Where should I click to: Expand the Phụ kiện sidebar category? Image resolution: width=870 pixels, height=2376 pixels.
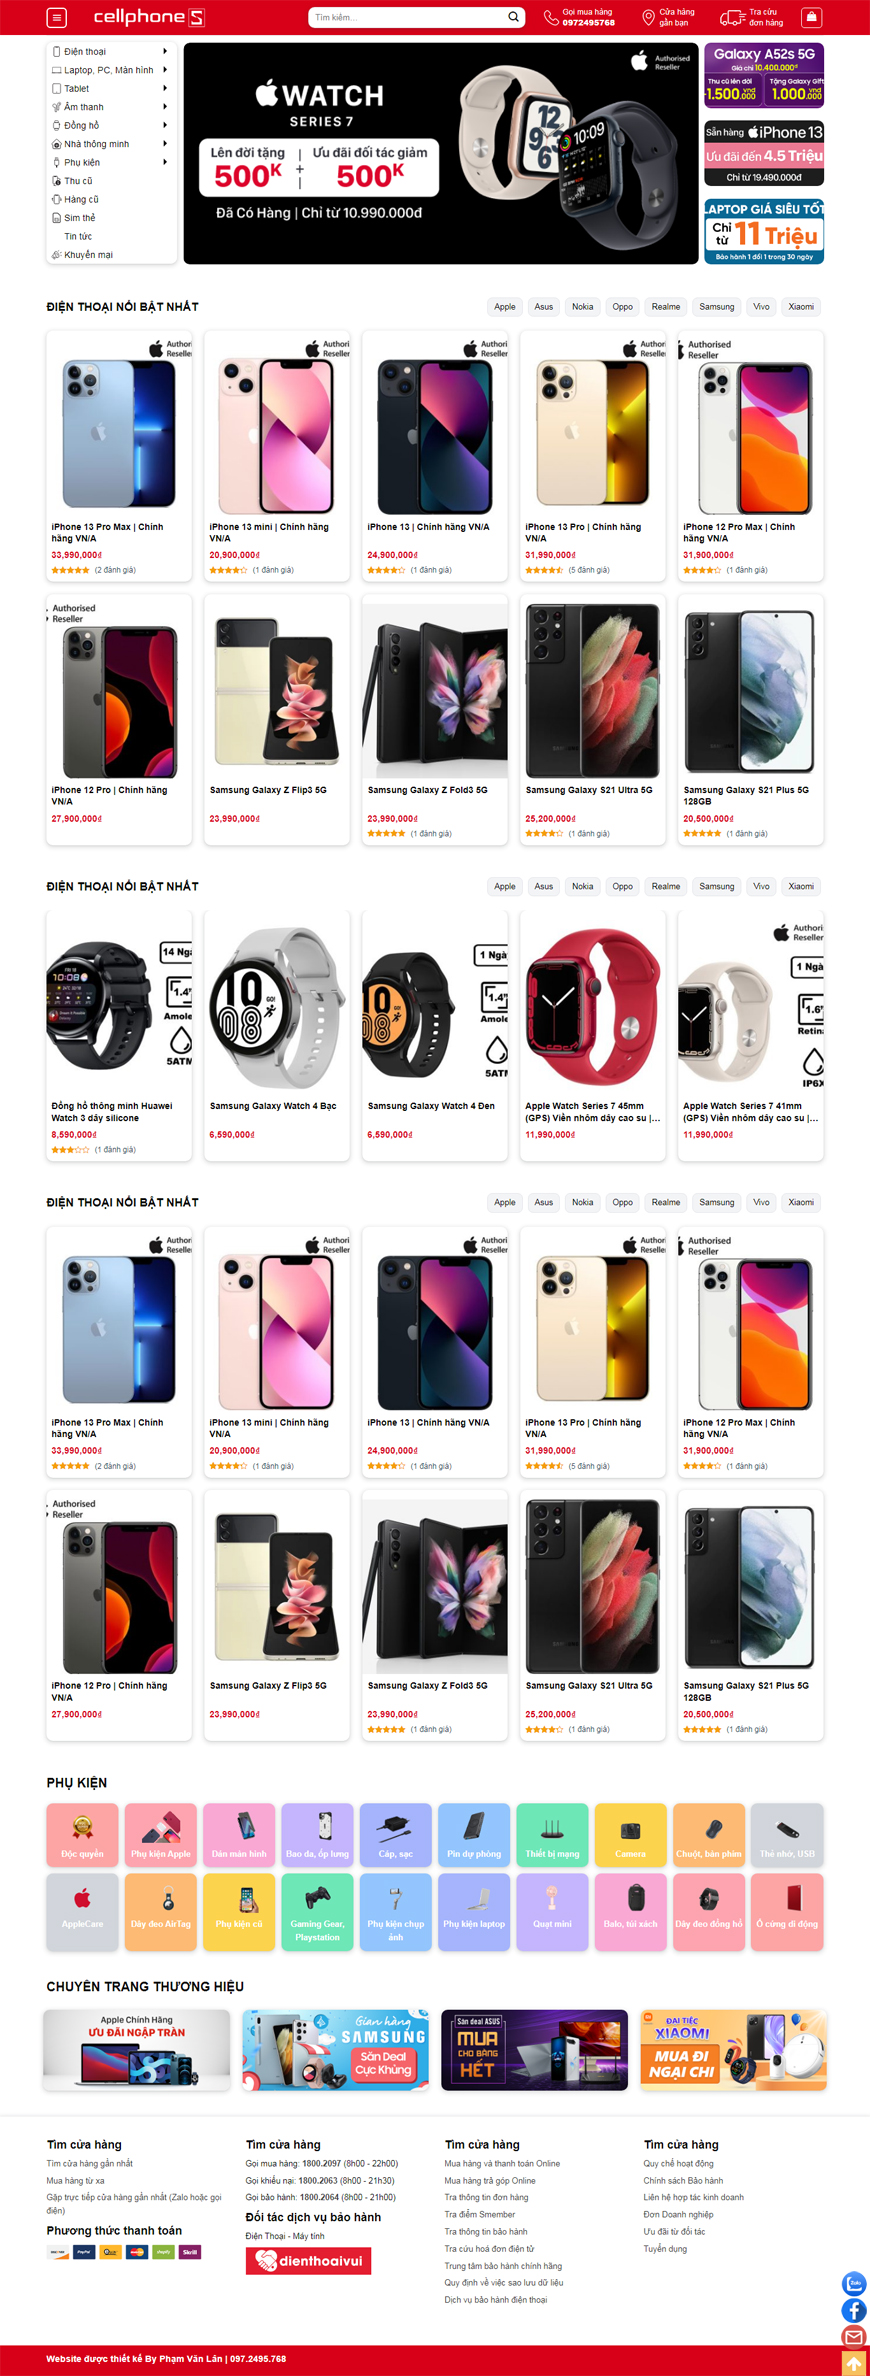tap(165, 162)
